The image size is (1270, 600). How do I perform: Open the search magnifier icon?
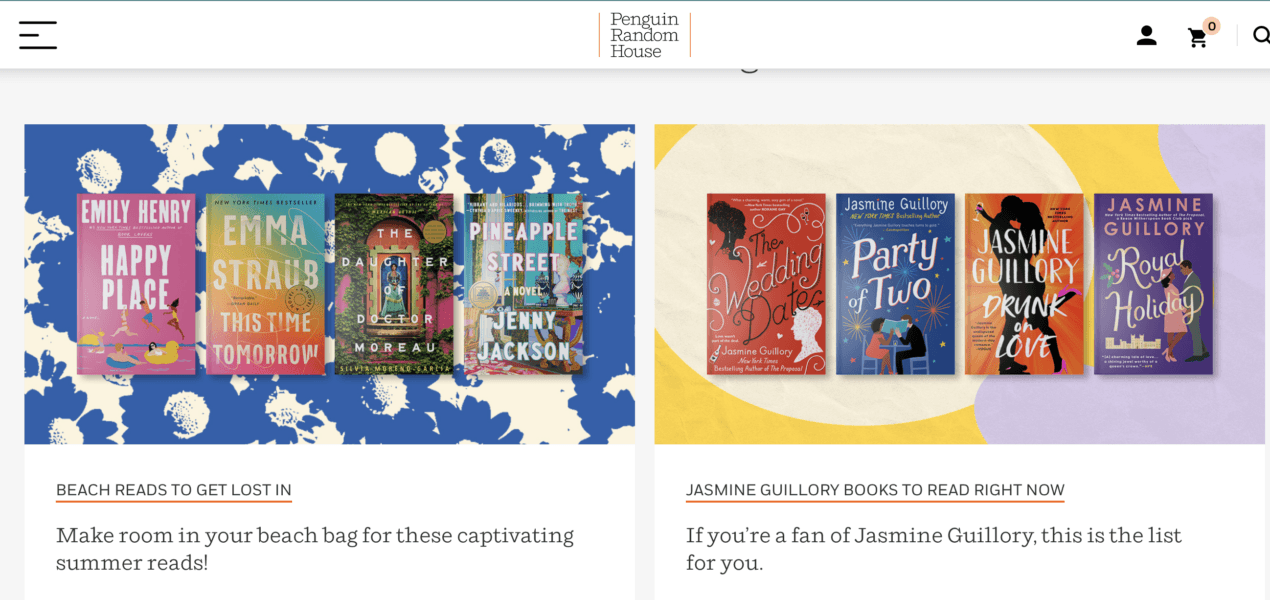(x=1262, y=35)
